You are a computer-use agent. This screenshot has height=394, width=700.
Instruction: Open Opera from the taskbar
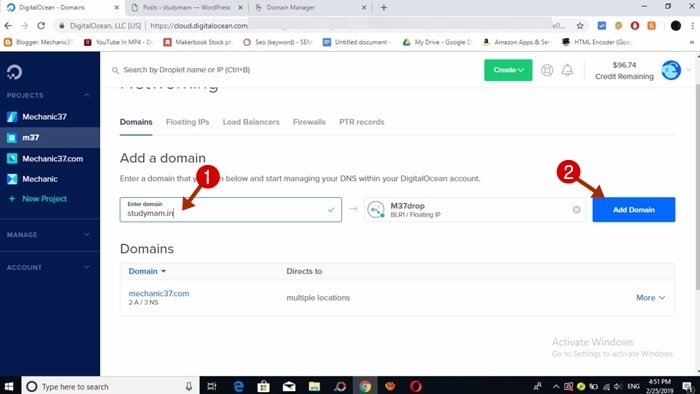click(x=416, y=386)
